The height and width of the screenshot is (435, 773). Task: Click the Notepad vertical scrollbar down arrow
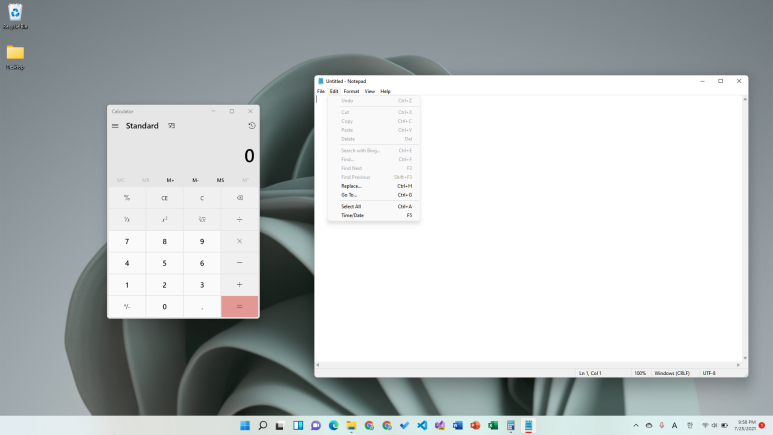pyautogui.click(x=745, y=358)
